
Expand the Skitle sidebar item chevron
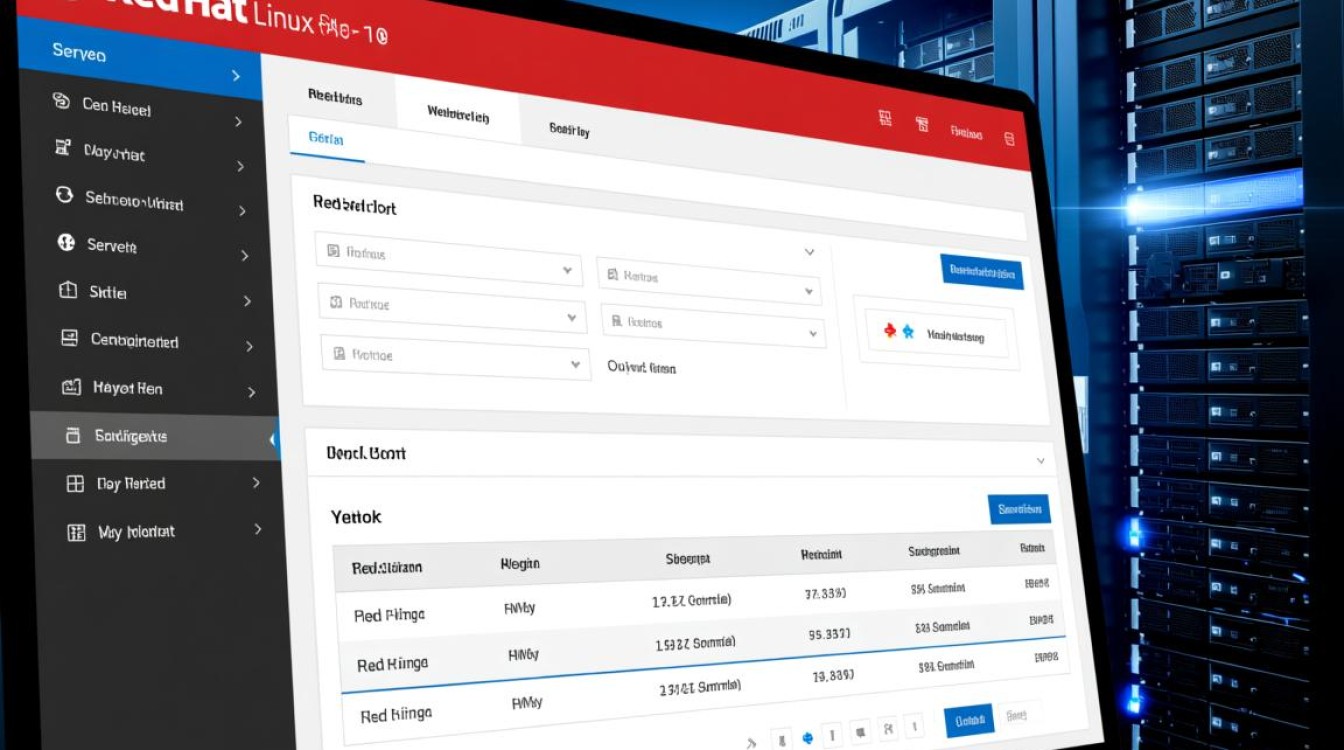point(247,301)
